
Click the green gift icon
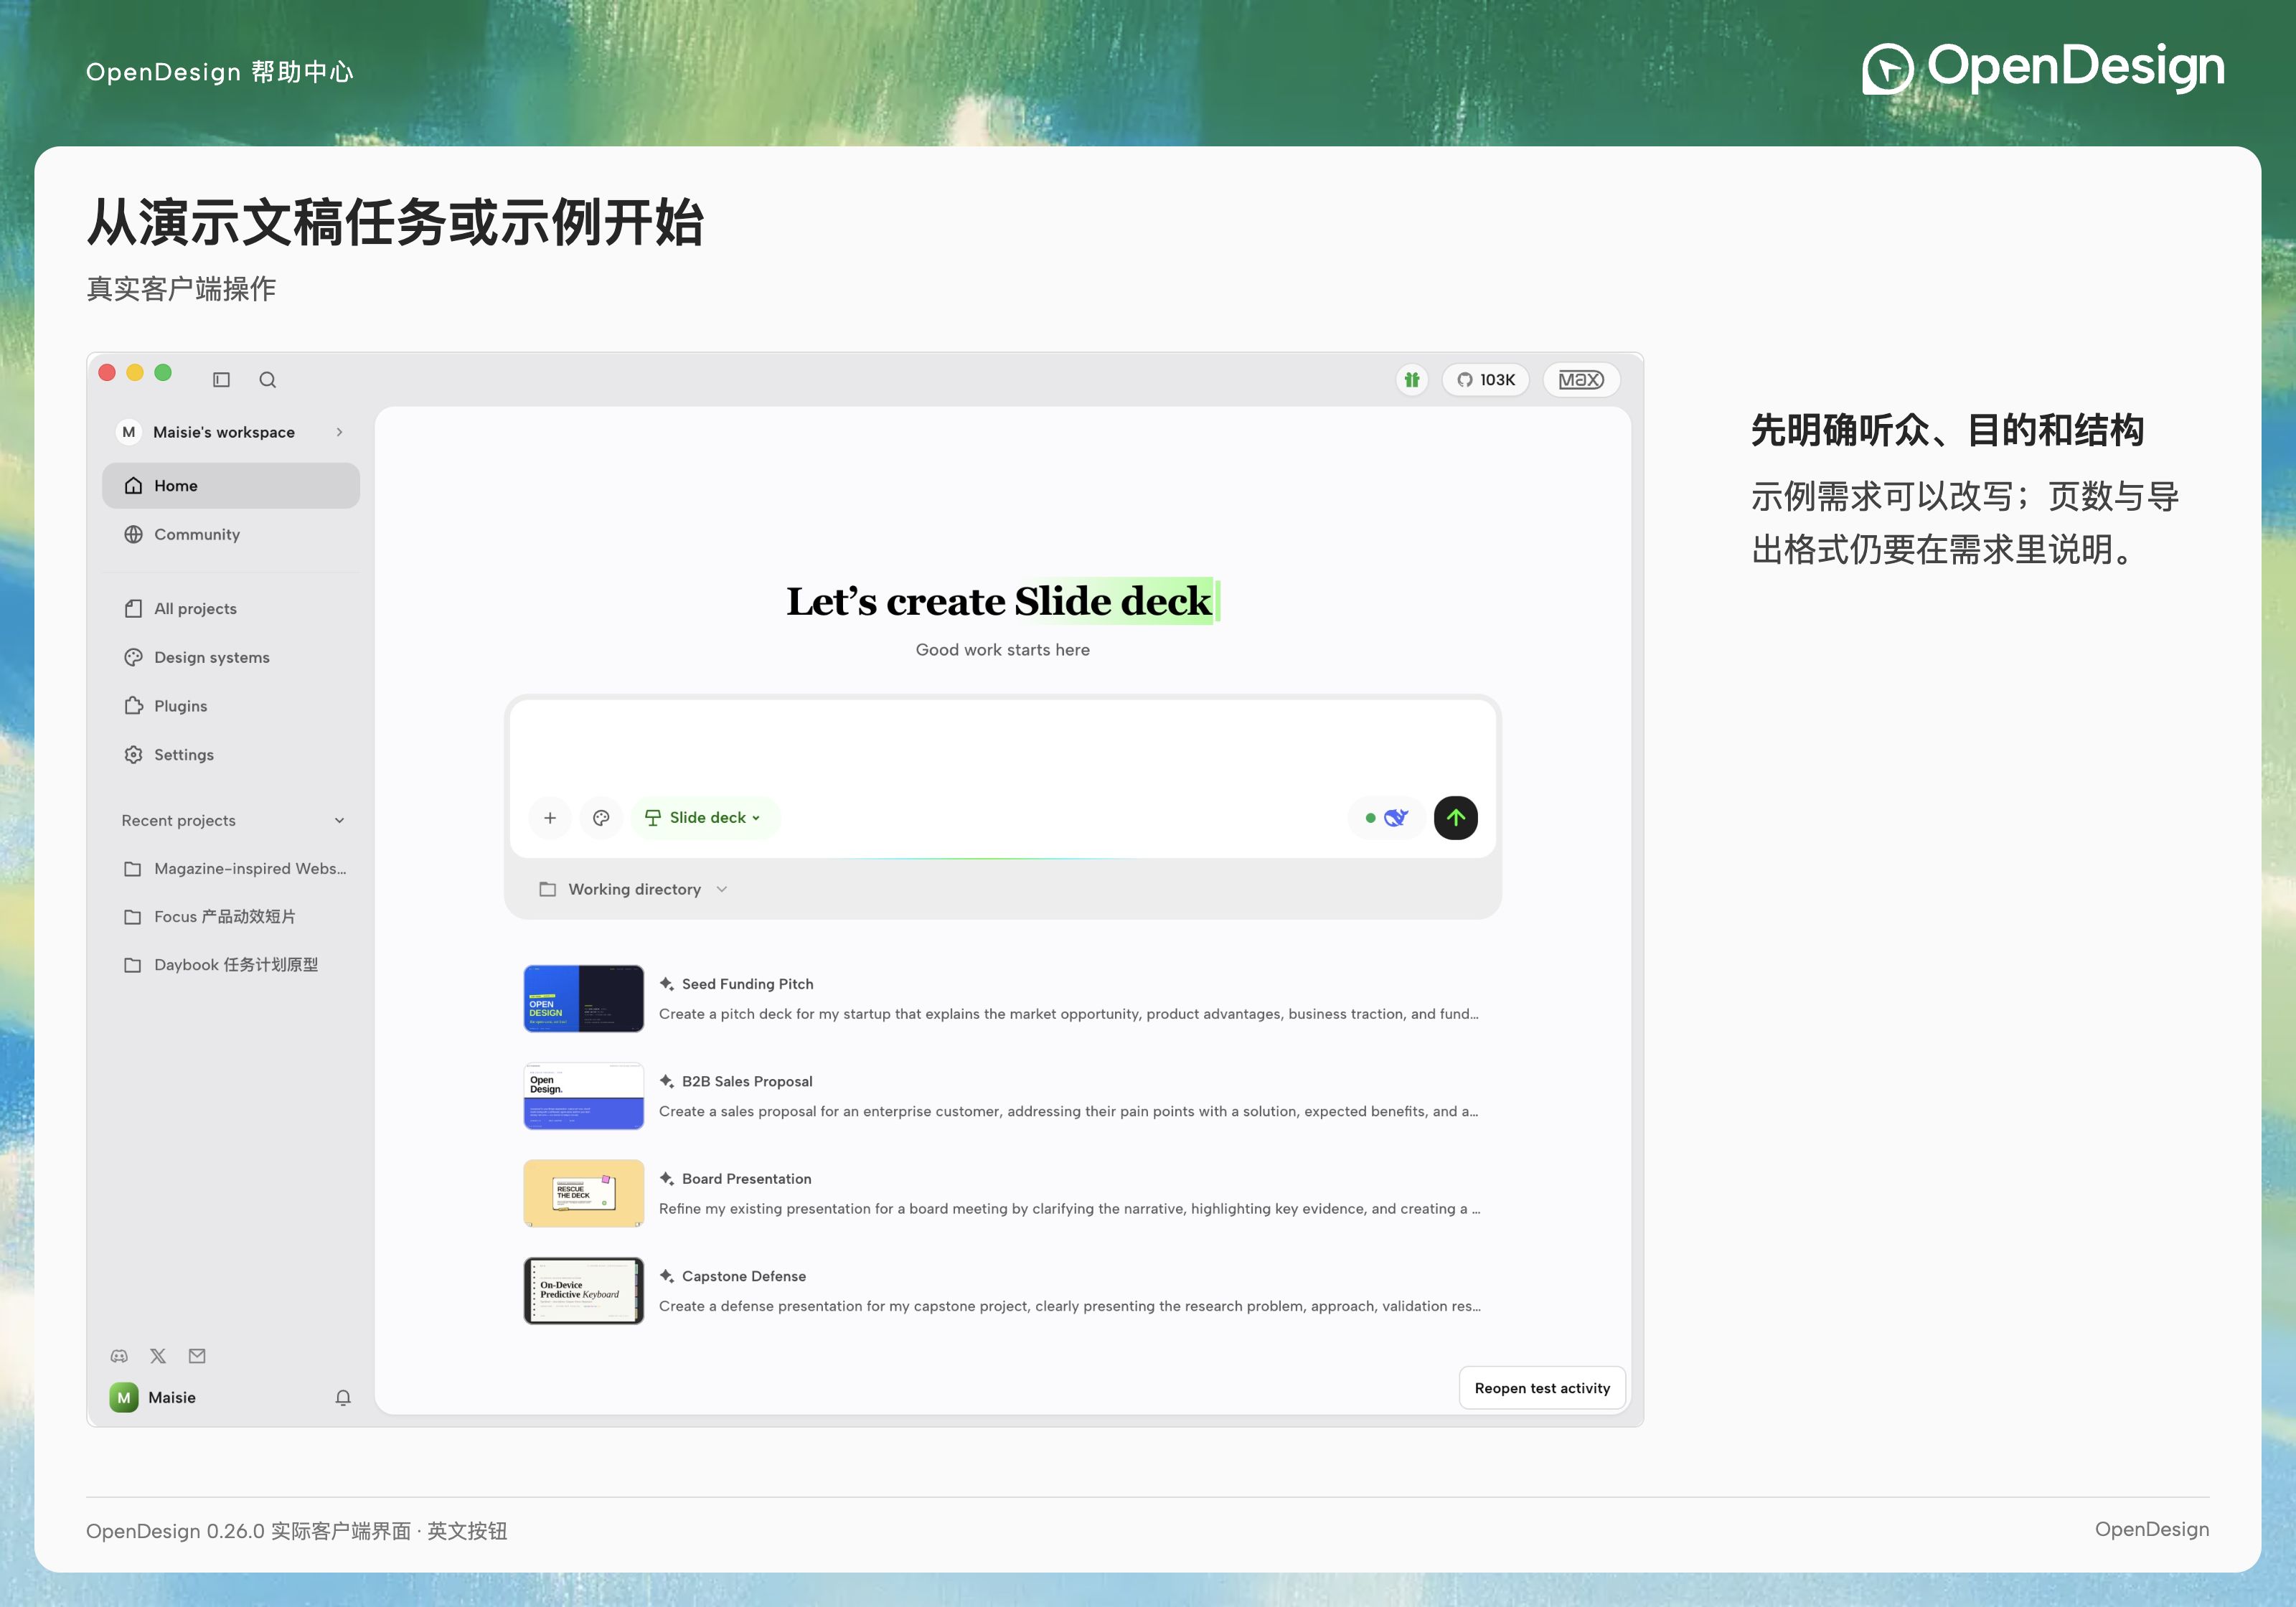pyautogui.click(x=1411, y=379)
